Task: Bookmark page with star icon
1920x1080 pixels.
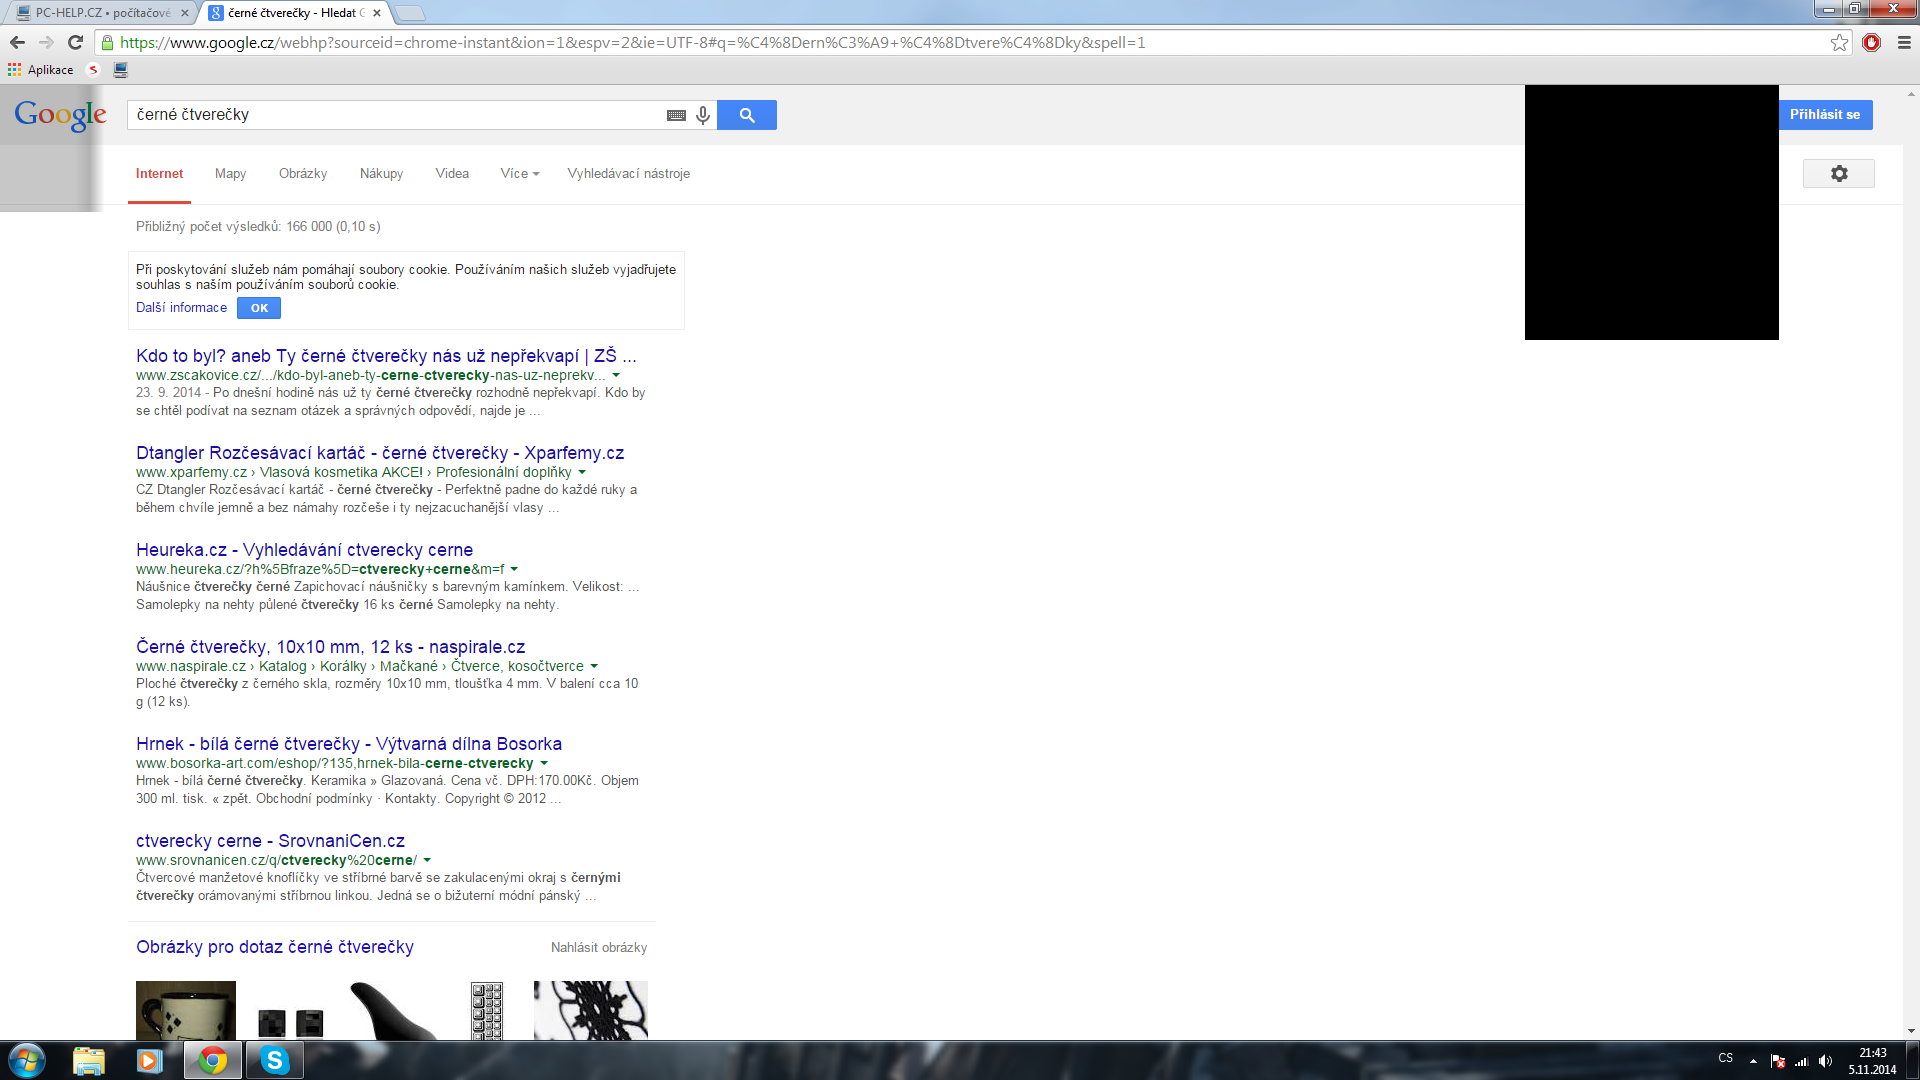Action: coord(1839,43)
